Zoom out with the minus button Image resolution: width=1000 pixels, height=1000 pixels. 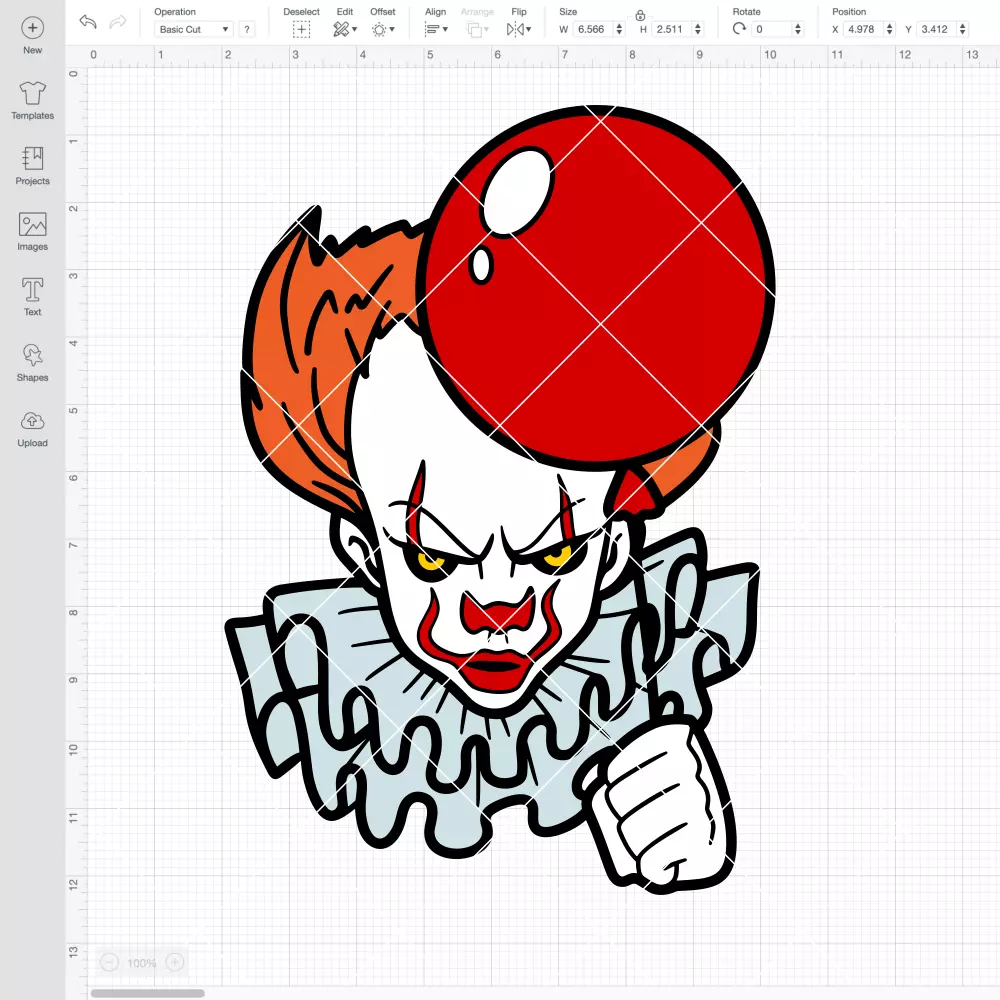tap(110, 962)
